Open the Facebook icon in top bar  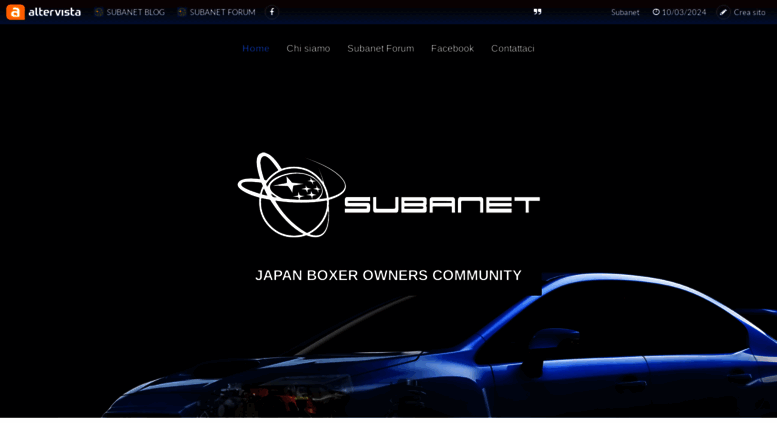coord(272,12)
